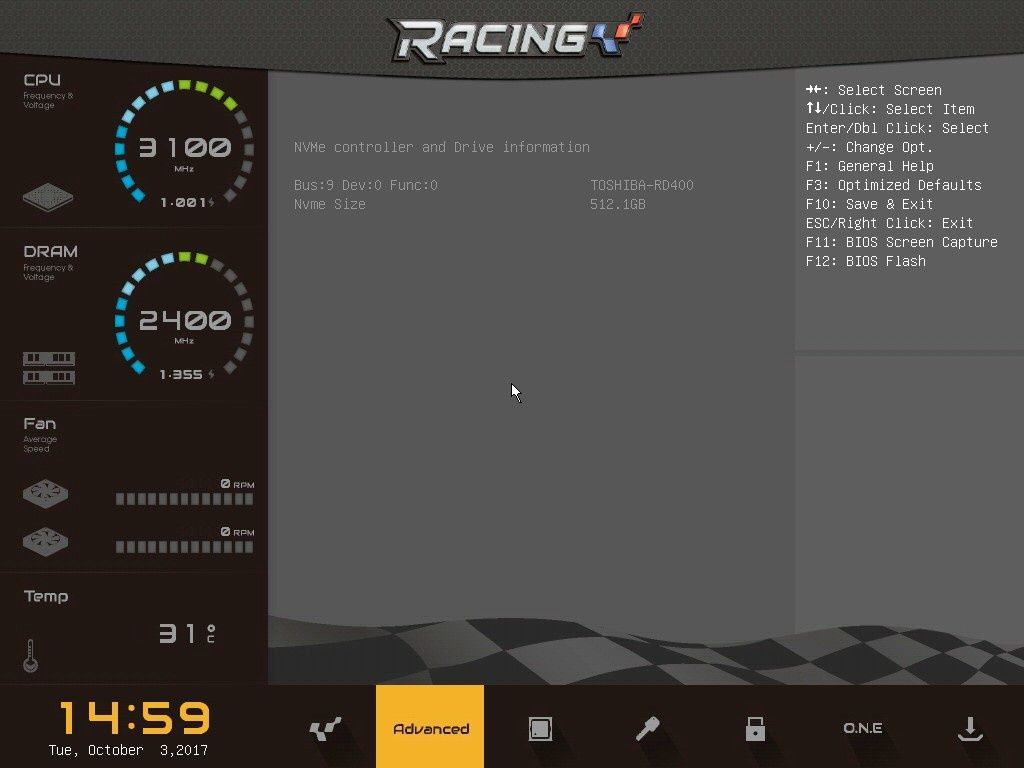Click the first fan icon
This screenshot has width=1024, height=768.
[x=45, y=494]
